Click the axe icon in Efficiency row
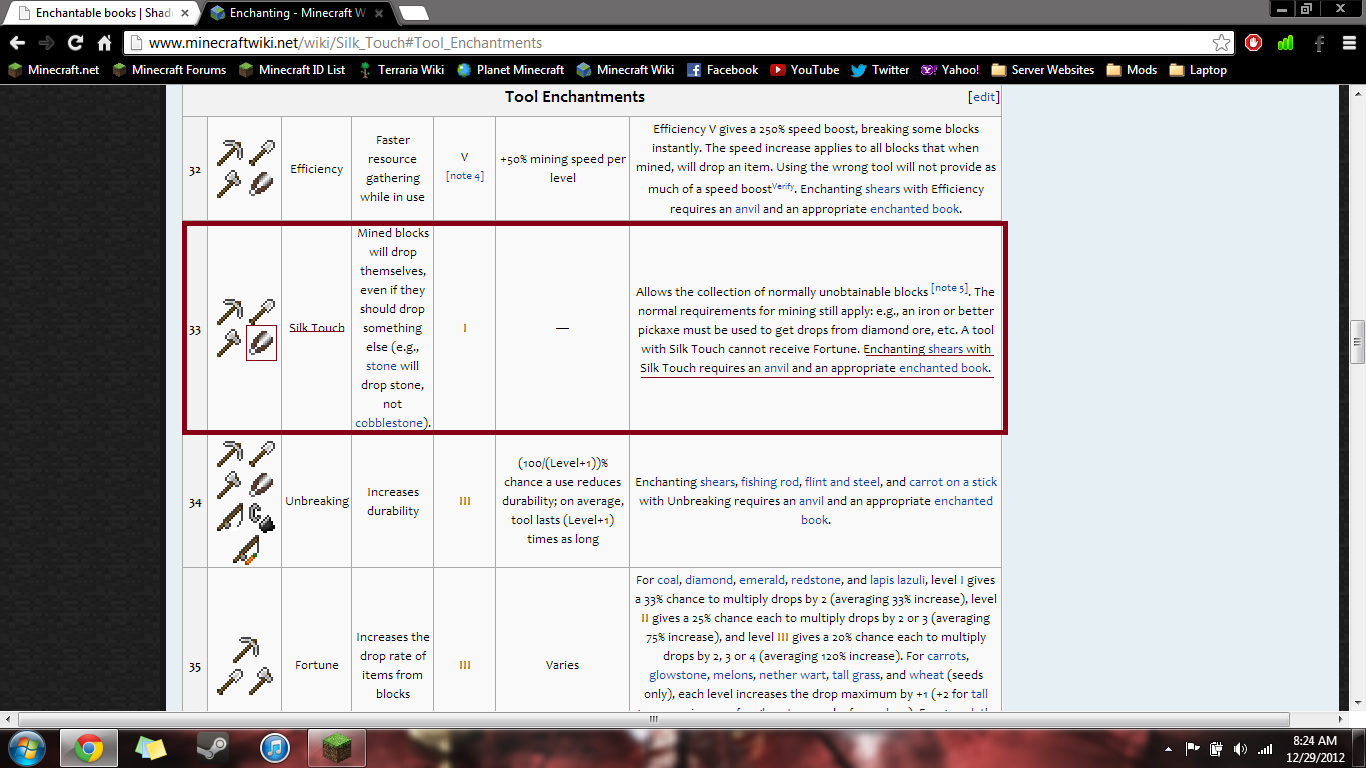Viewport: 1366px width, 768px height. [x=231, y=184]
